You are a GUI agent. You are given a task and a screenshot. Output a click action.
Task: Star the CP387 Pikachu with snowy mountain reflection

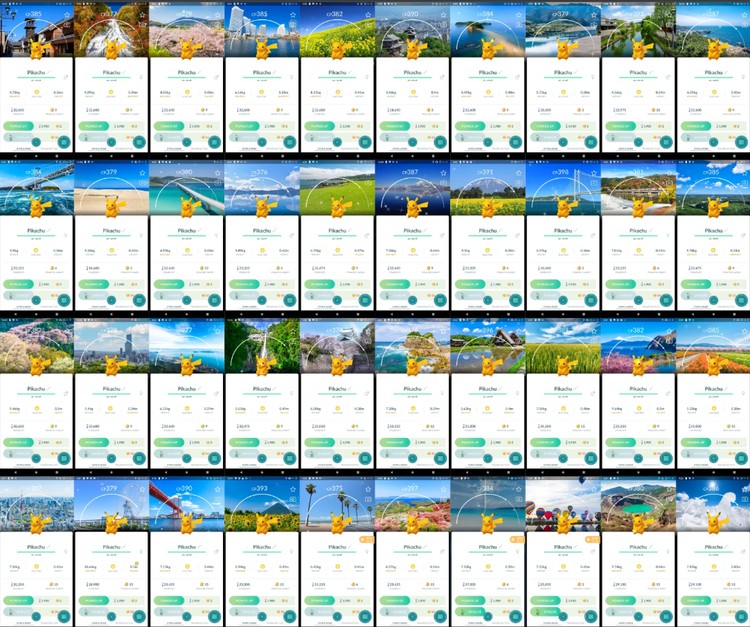[443, 173]
